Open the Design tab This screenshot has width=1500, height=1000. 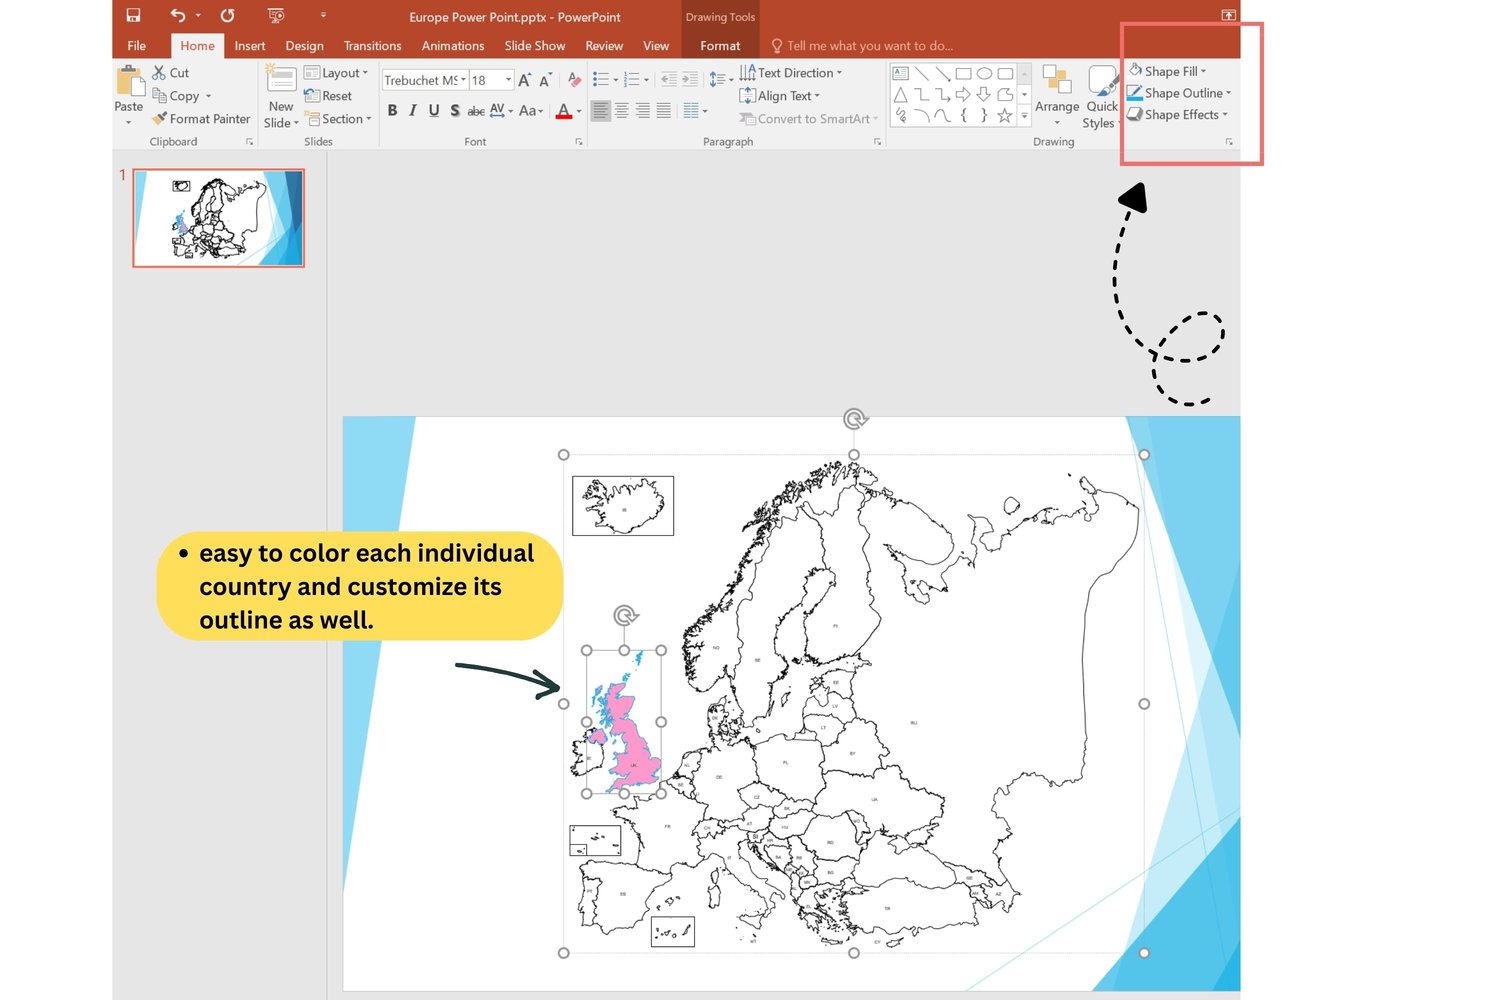point(304,46)
